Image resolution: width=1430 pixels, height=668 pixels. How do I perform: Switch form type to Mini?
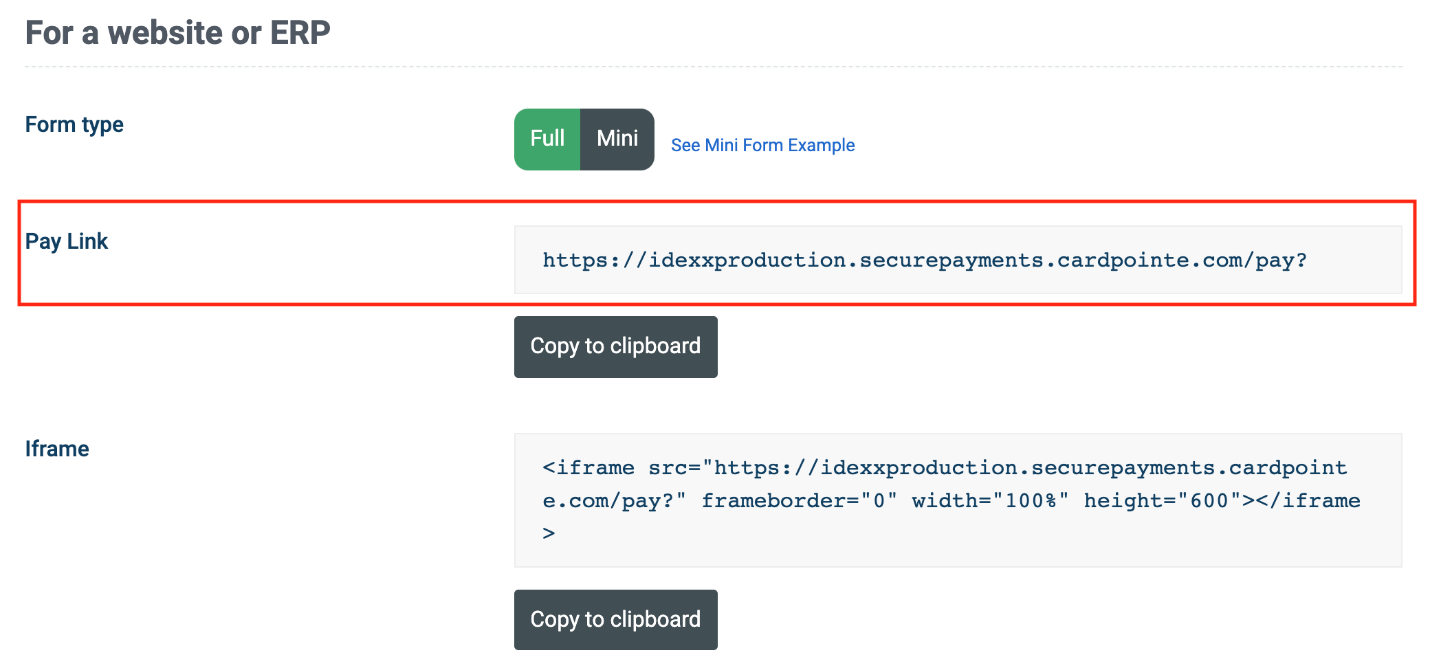(x=617, y=139)
